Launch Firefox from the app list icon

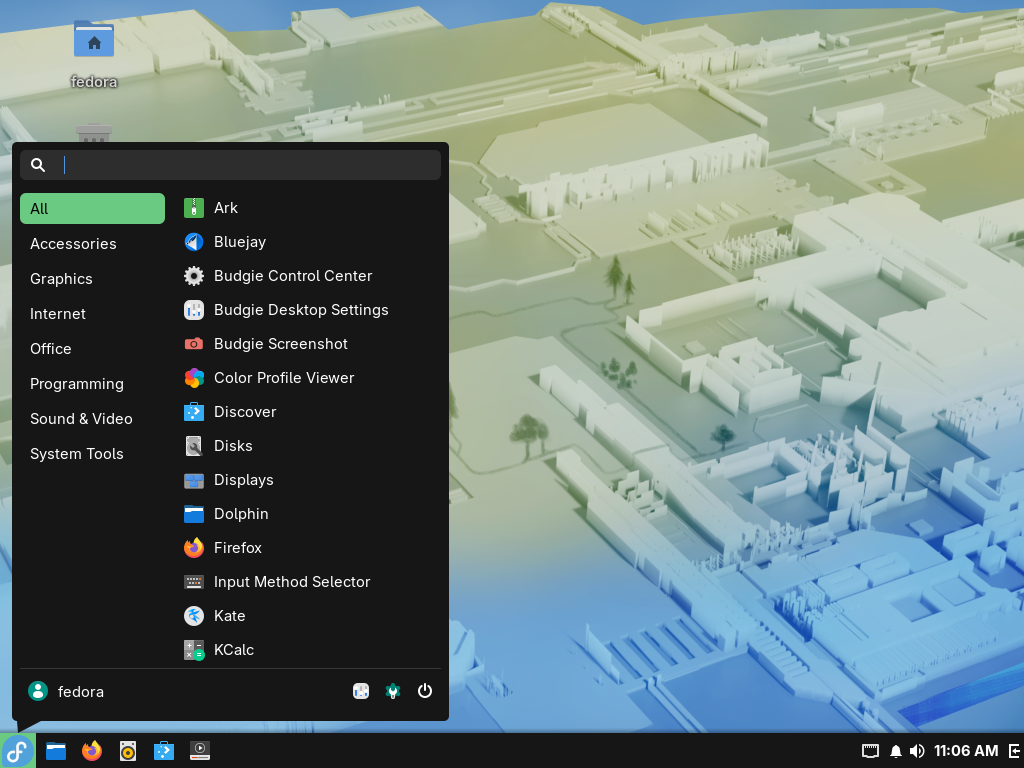point(194,548)
